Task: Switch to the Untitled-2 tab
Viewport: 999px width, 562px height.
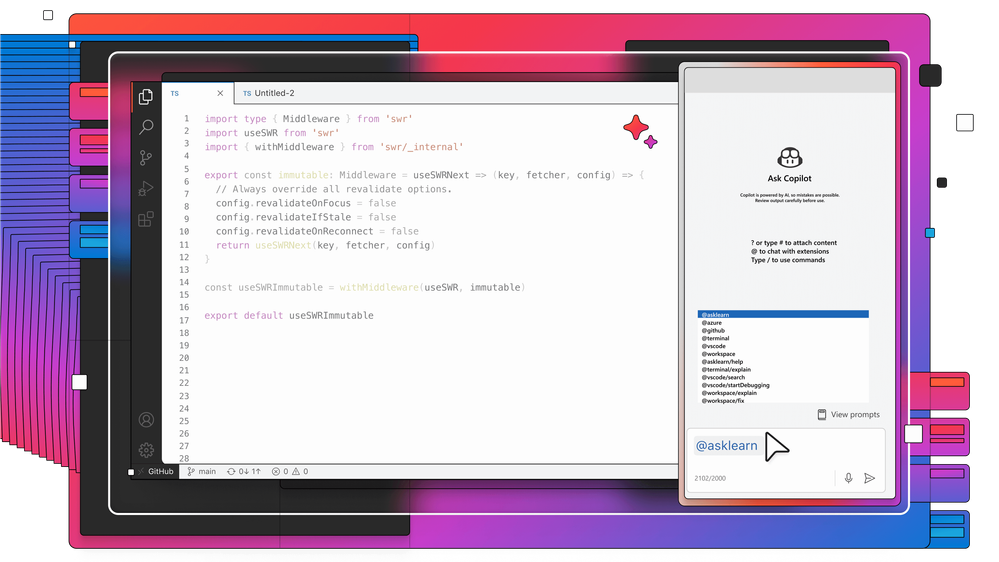Action: click(268, 93)
